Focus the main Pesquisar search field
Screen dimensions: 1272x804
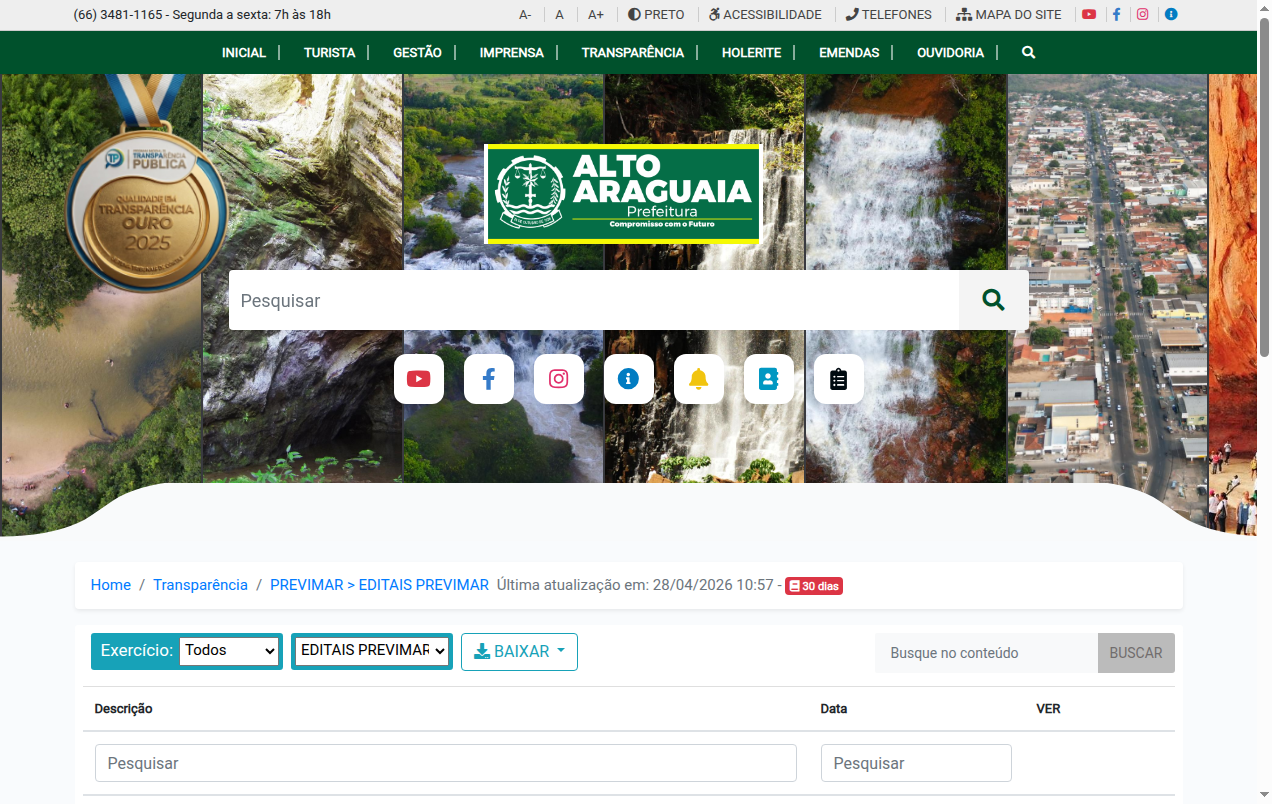click(594, 300)
